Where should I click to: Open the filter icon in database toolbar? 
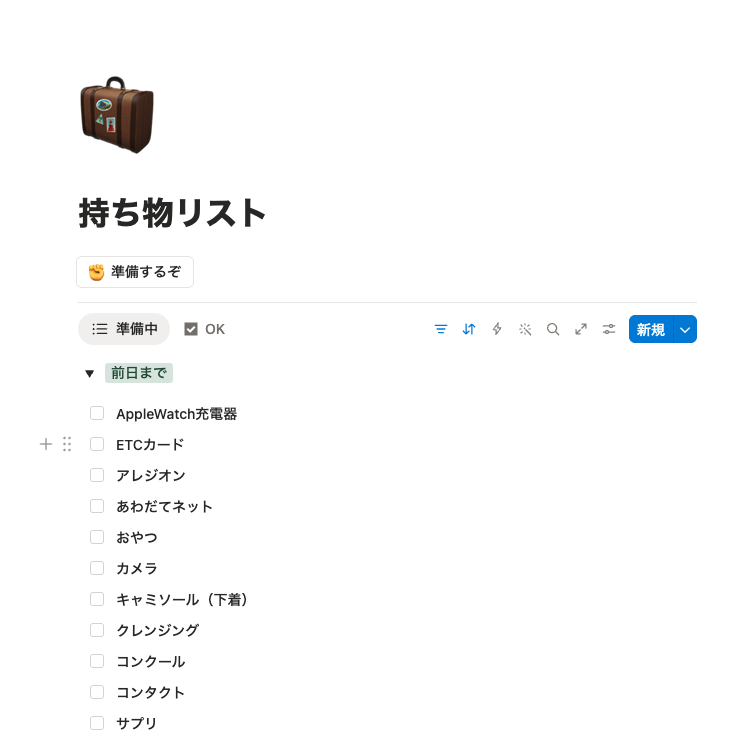441,329
